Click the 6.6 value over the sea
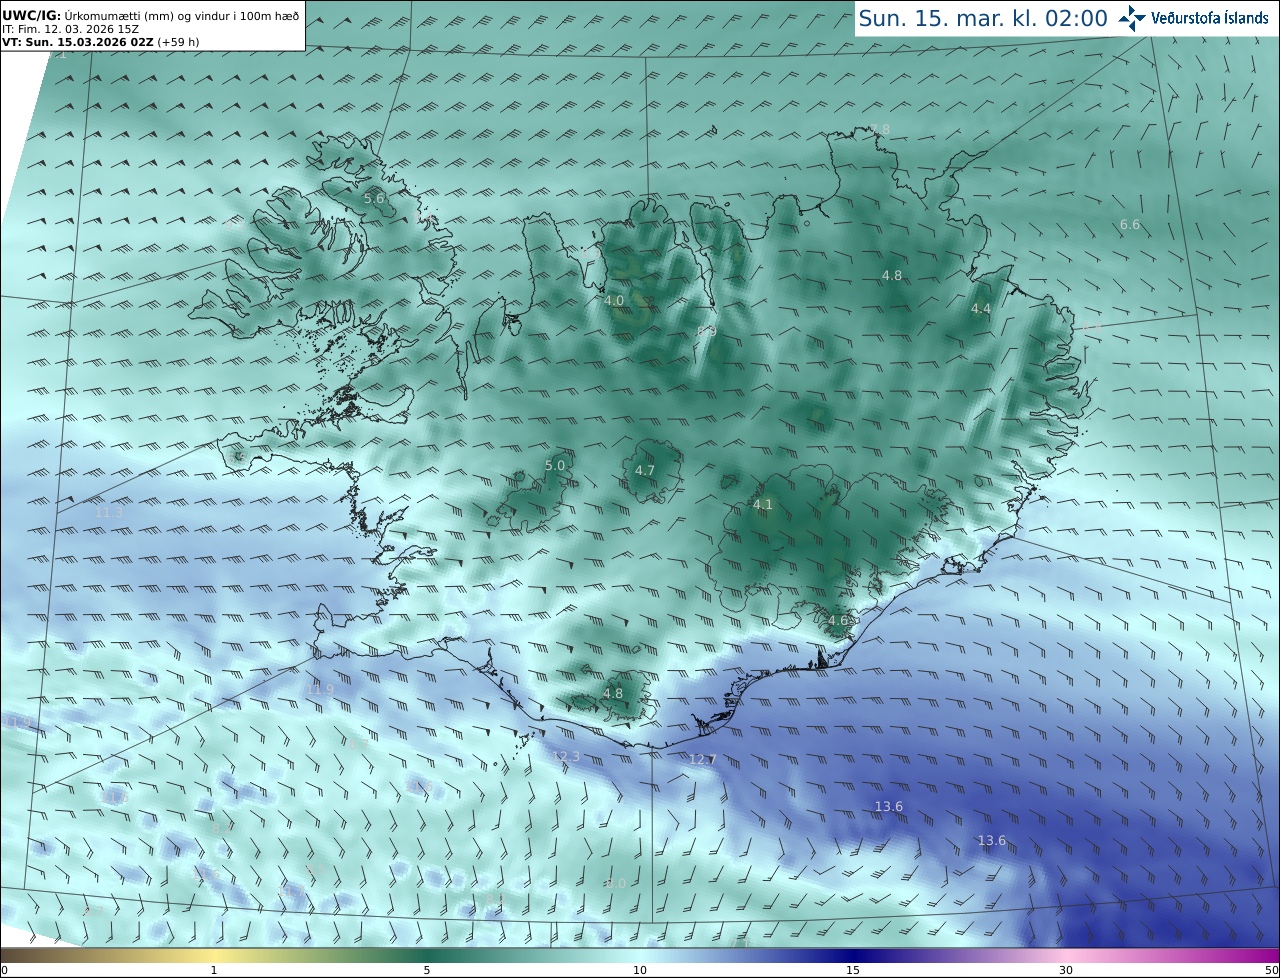The image size is (1280, 978). click(1130, 225)
